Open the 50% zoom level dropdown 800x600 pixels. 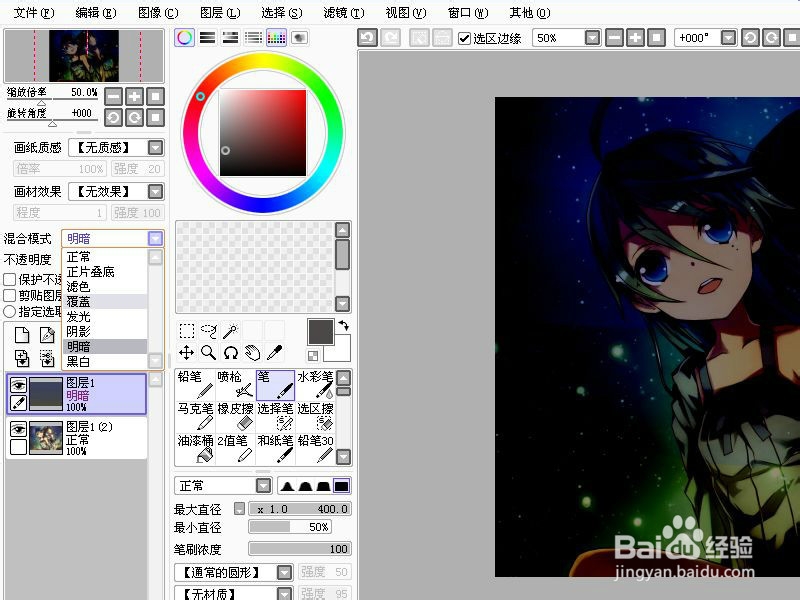coord(592,38)
